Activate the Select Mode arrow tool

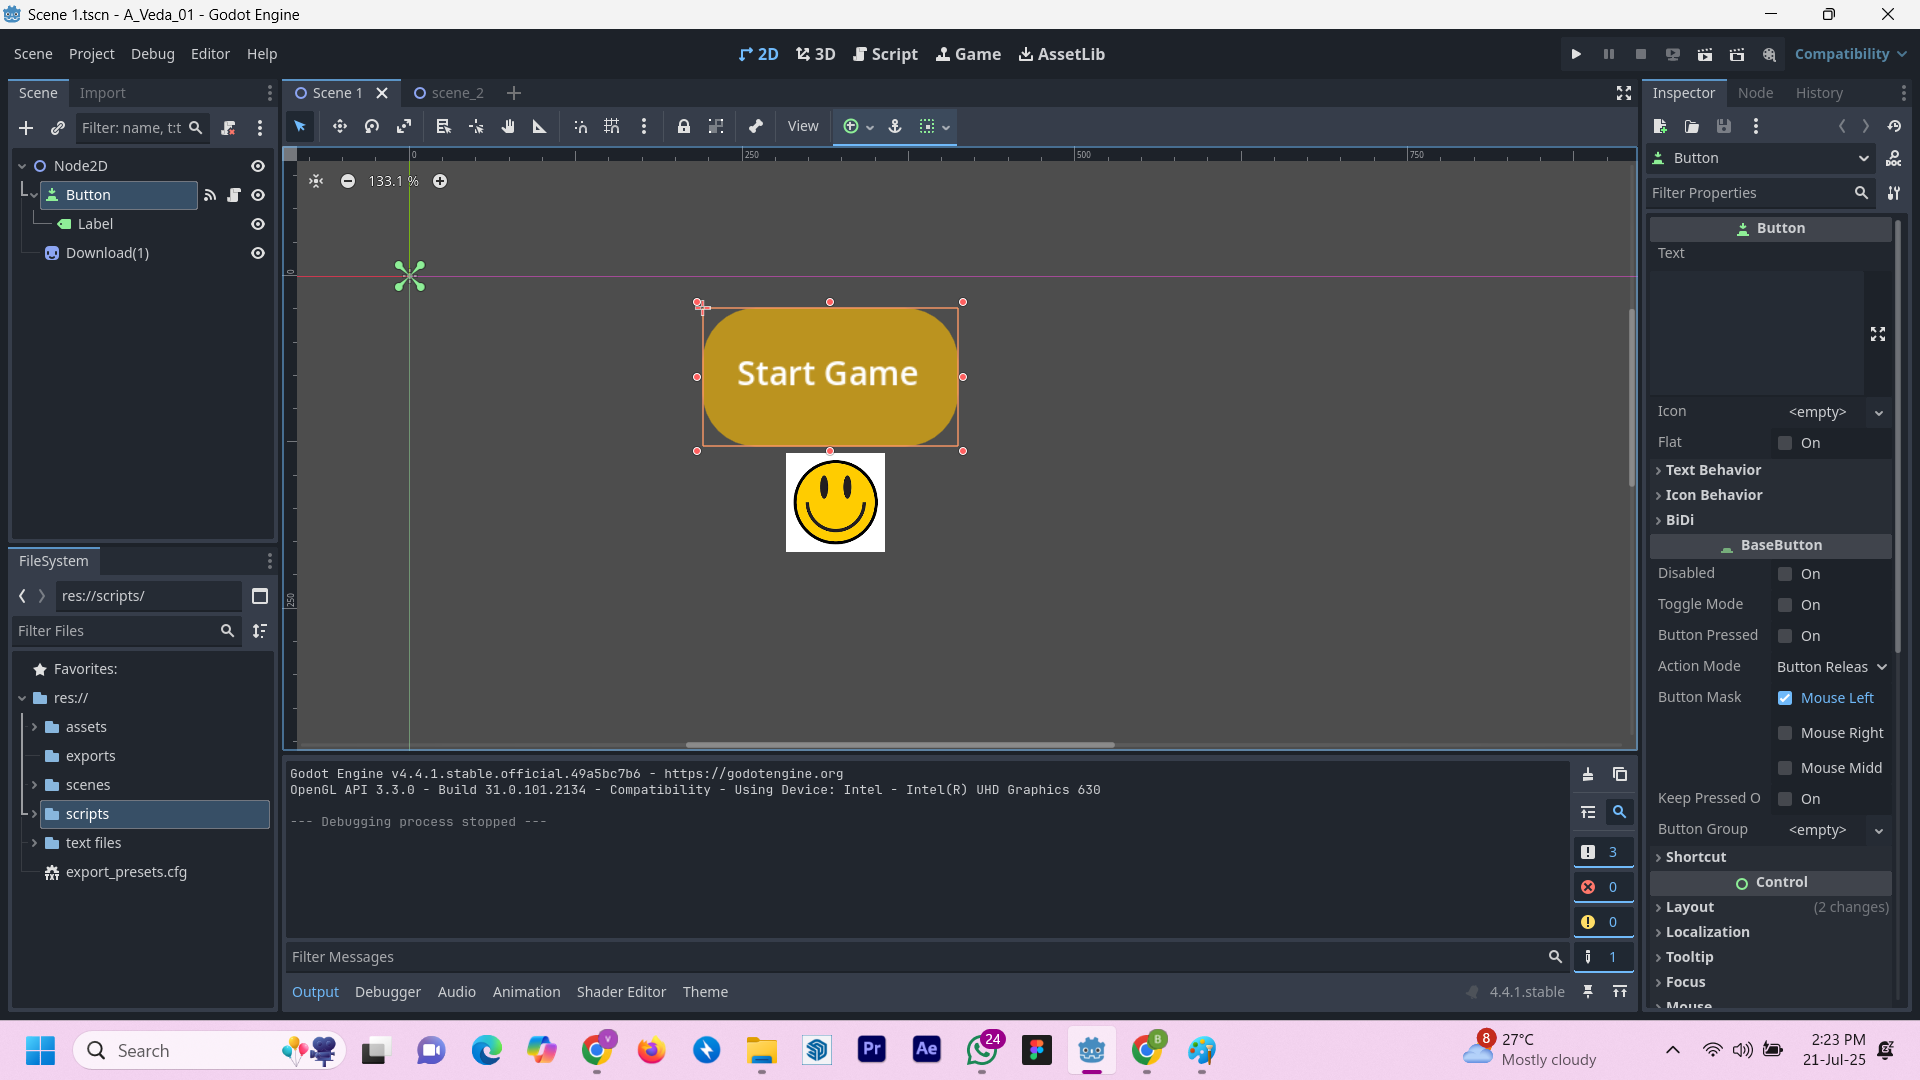pyautogui.click(x=300, y=126)
